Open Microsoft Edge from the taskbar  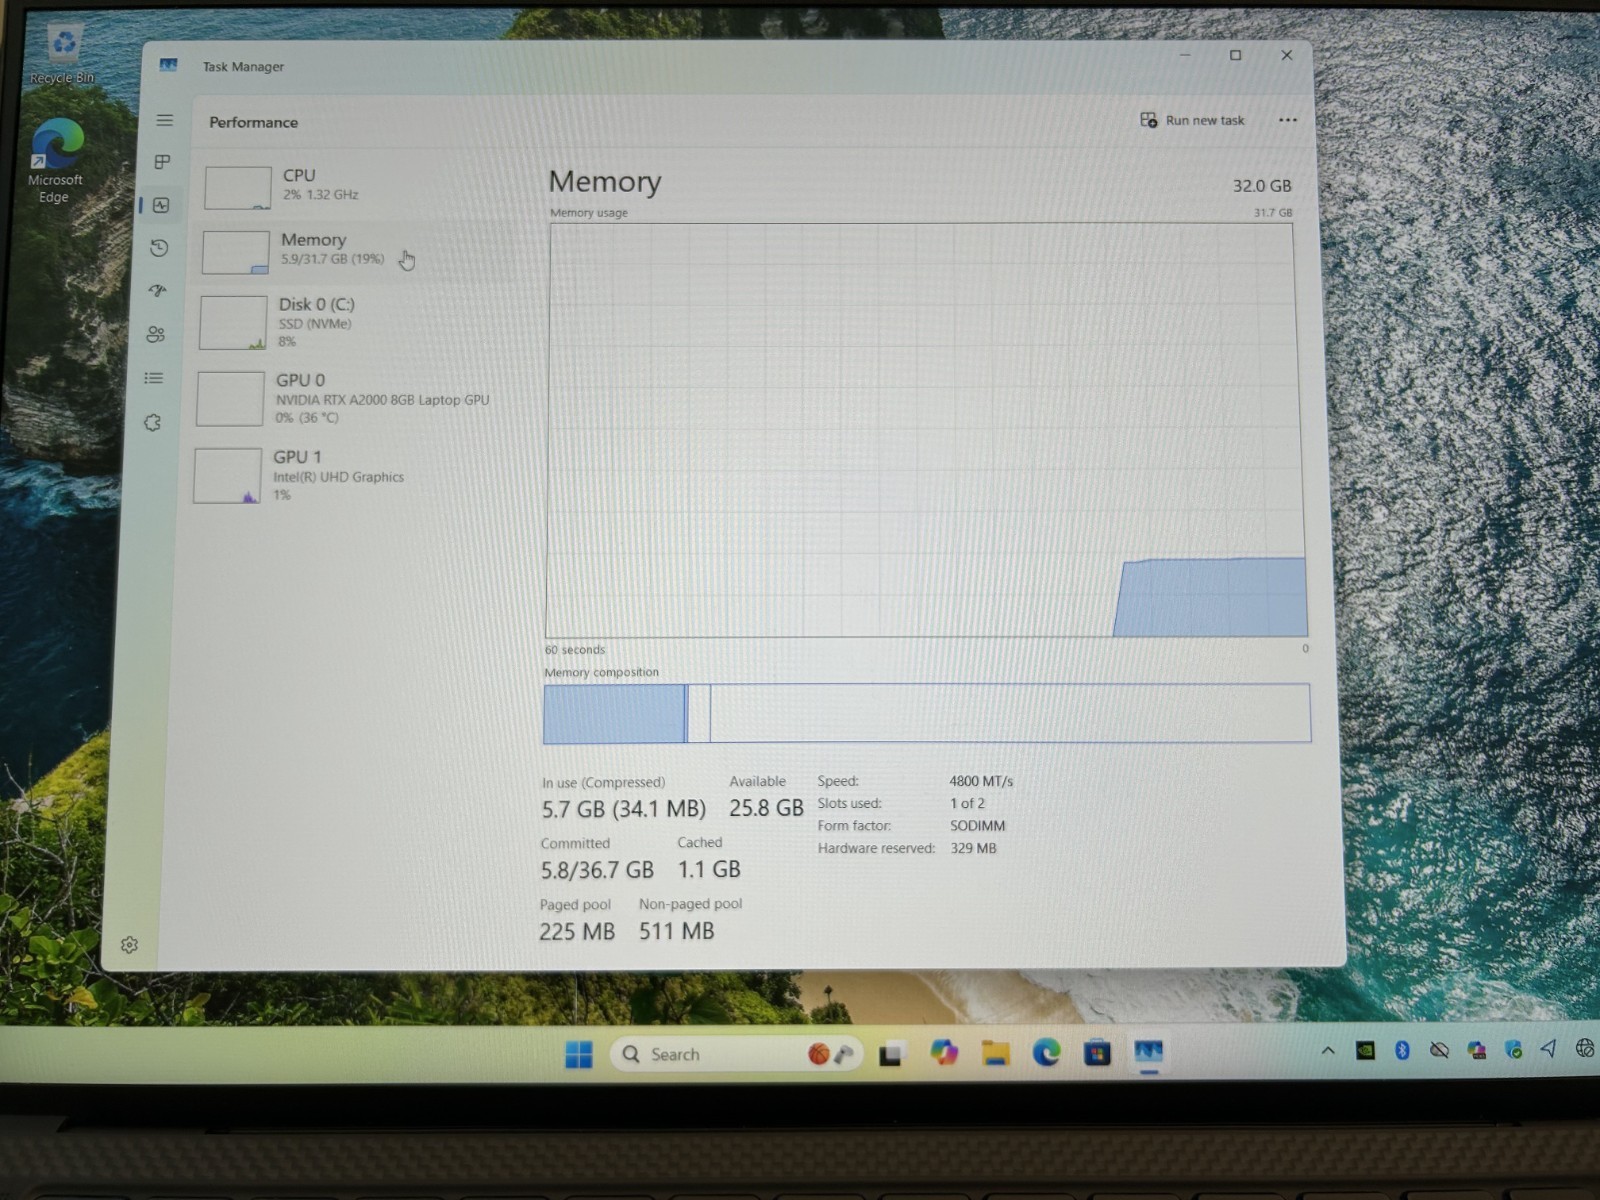coord(1046,1052)
